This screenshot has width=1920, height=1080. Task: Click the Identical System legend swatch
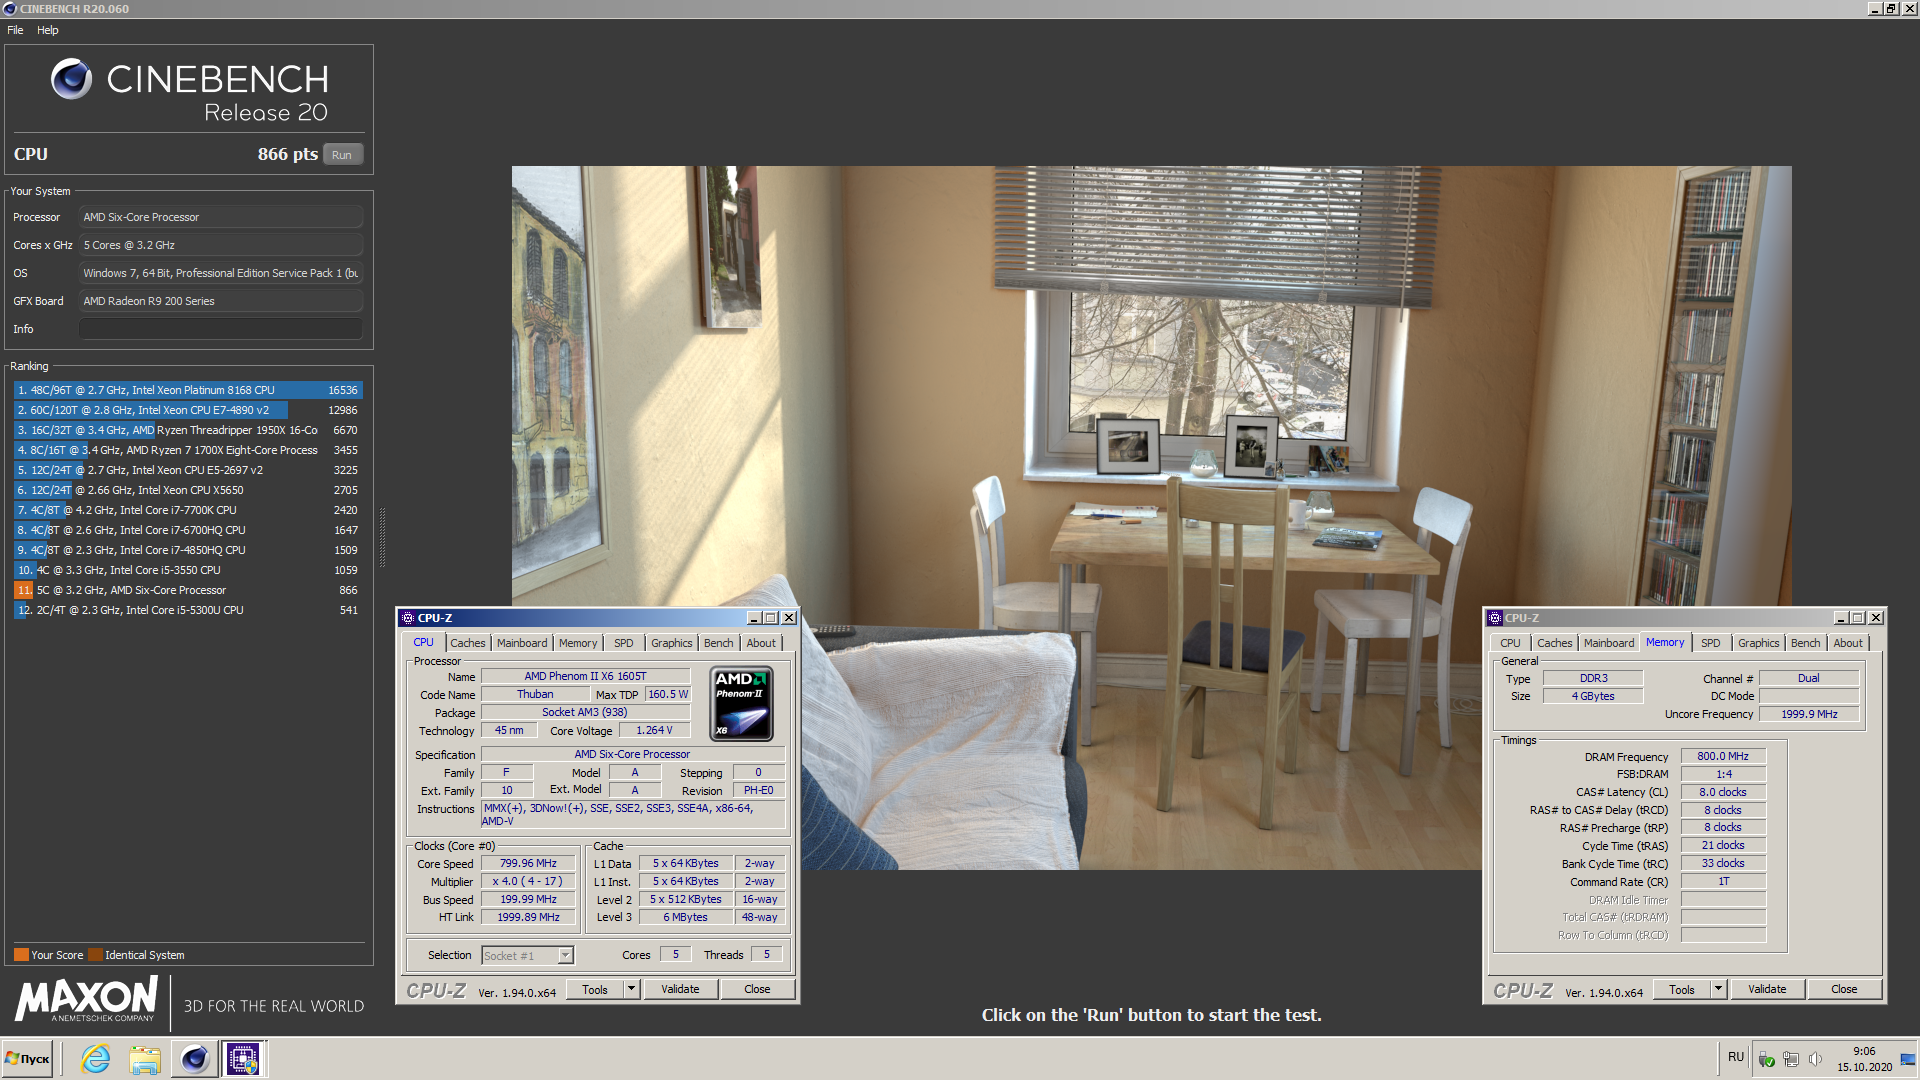[x=95, y=955]
